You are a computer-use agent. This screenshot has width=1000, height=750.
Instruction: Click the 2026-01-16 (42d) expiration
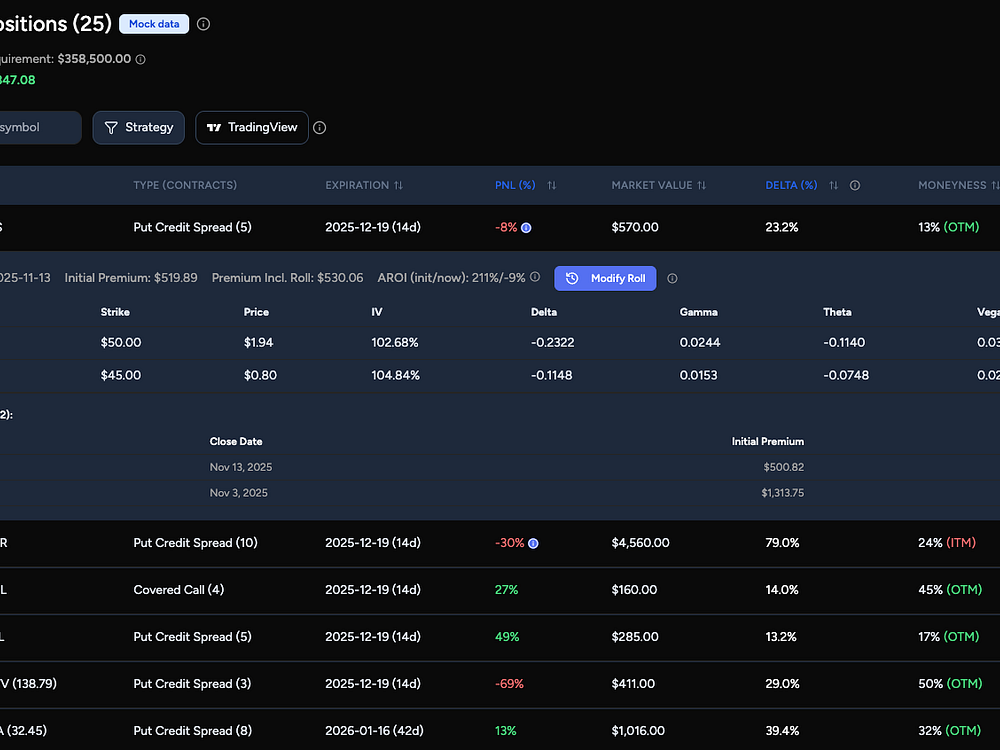(x=374, y=731)
